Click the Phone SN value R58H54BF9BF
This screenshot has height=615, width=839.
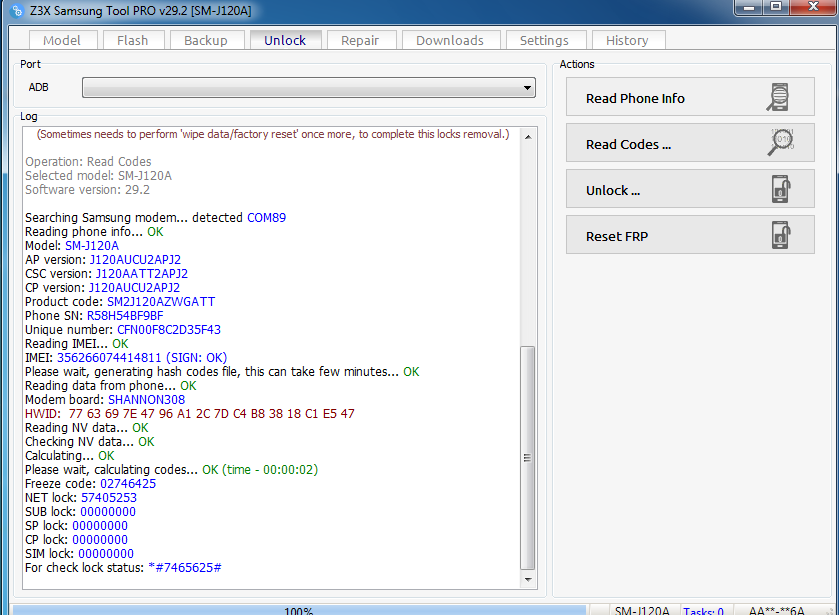tap(125, 316)
